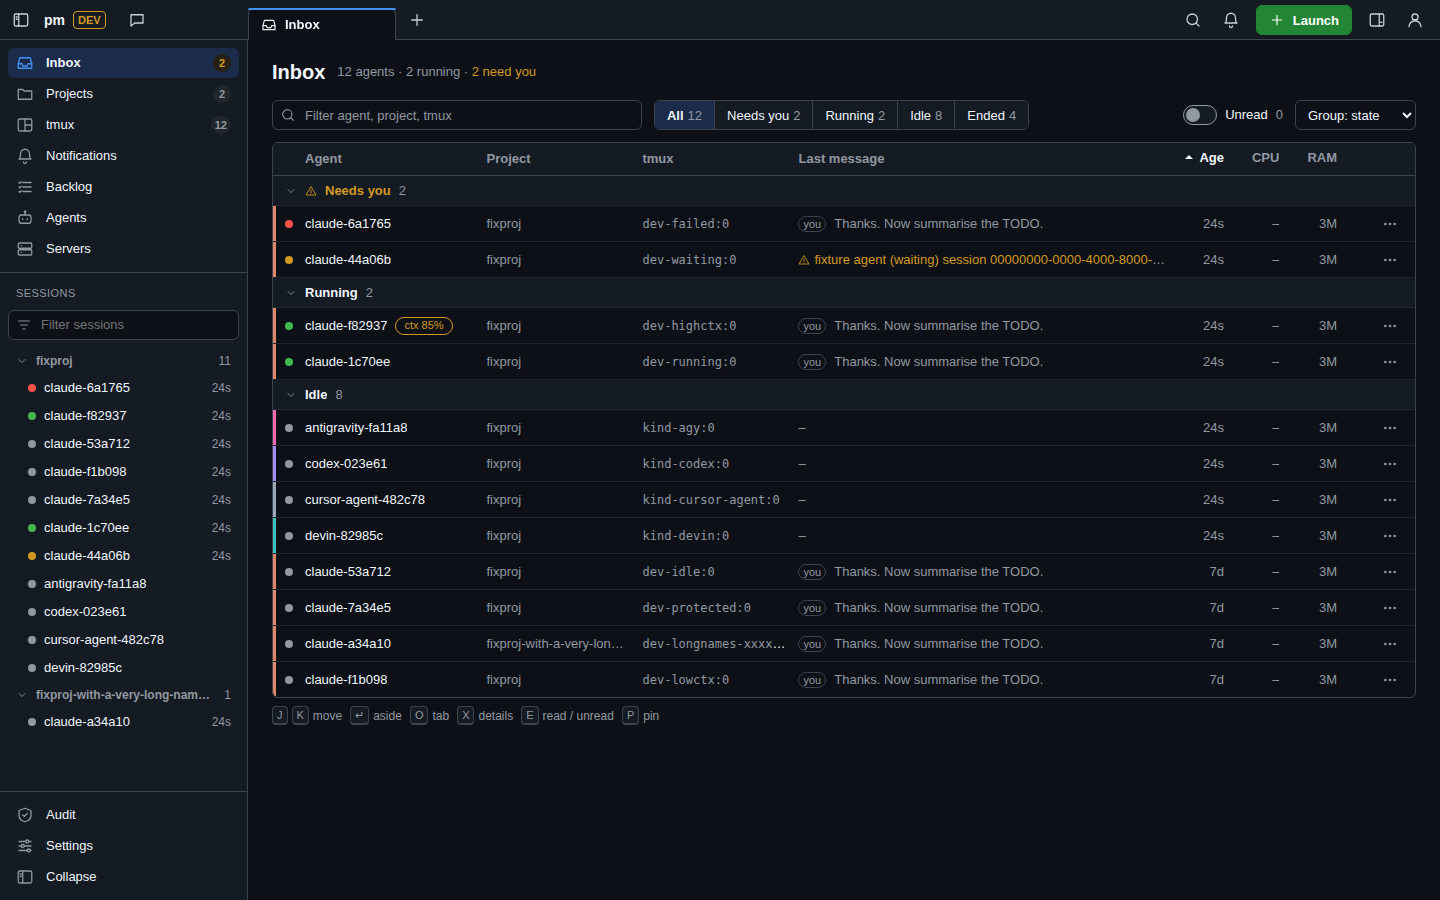
Task: Collapse the Needs you group
Action: click(x=291, y=191)
